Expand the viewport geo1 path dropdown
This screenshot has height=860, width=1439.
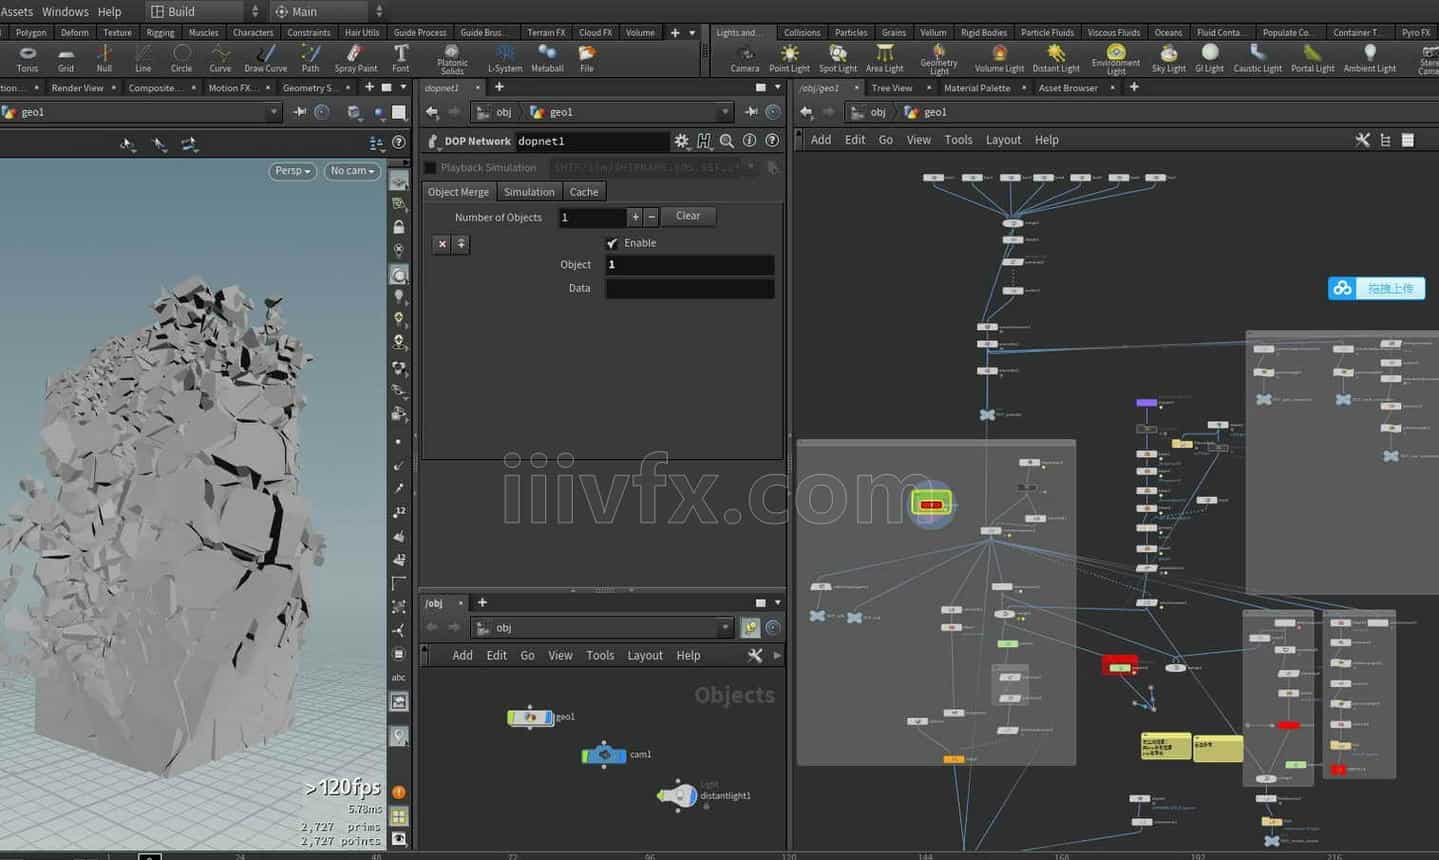coord(273,112)
